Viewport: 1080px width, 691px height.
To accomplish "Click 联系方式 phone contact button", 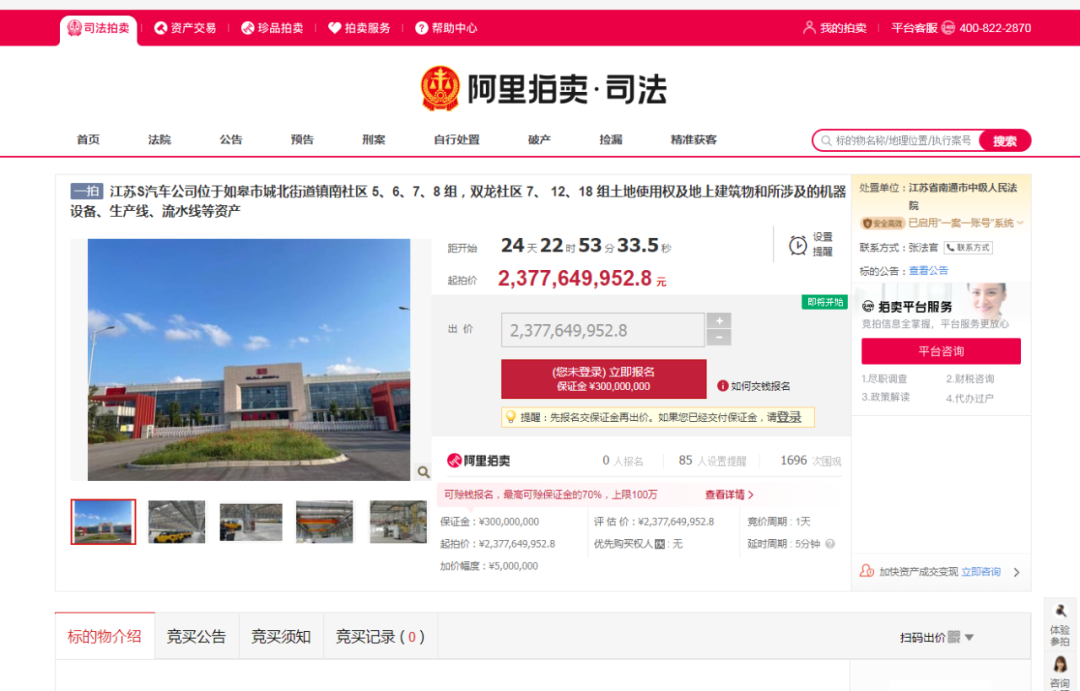I will 968,247.
